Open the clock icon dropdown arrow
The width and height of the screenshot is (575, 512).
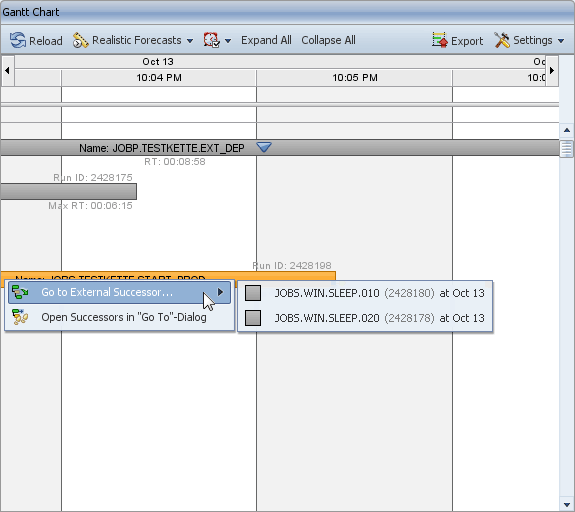228,41
